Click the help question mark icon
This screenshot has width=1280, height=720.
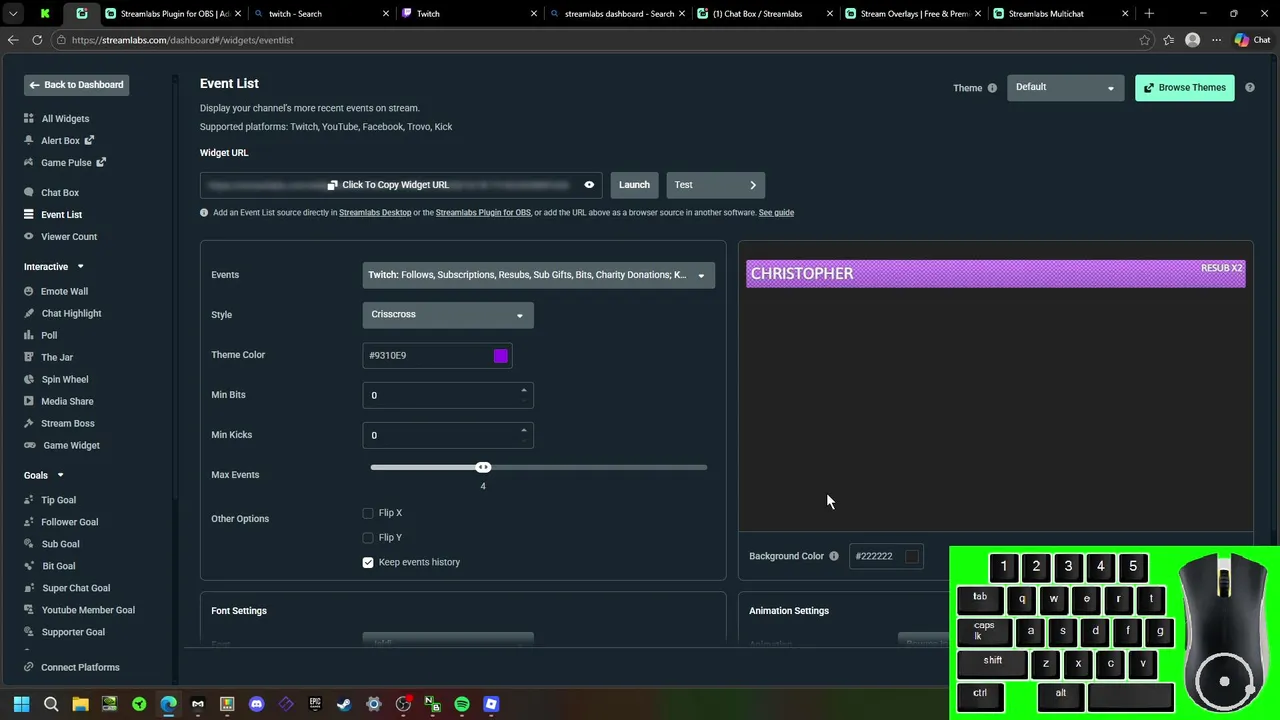[1249, 88]
